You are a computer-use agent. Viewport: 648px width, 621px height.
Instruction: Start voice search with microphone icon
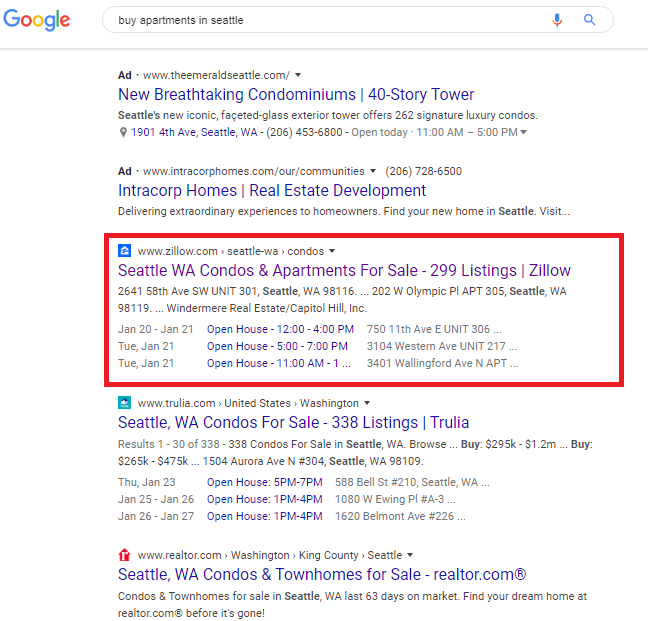pos(557,19)
